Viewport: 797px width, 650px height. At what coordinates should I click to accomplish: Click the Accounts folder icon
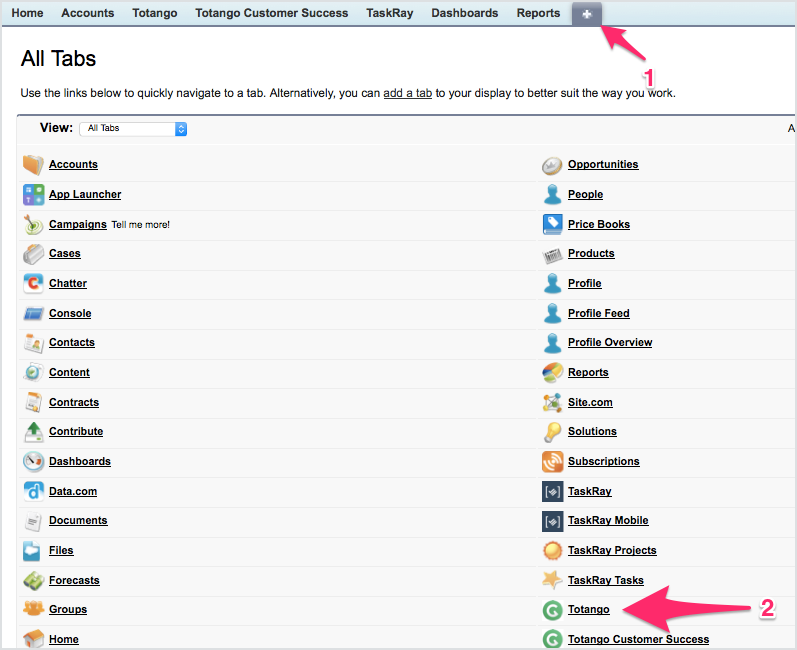[34, 165]
